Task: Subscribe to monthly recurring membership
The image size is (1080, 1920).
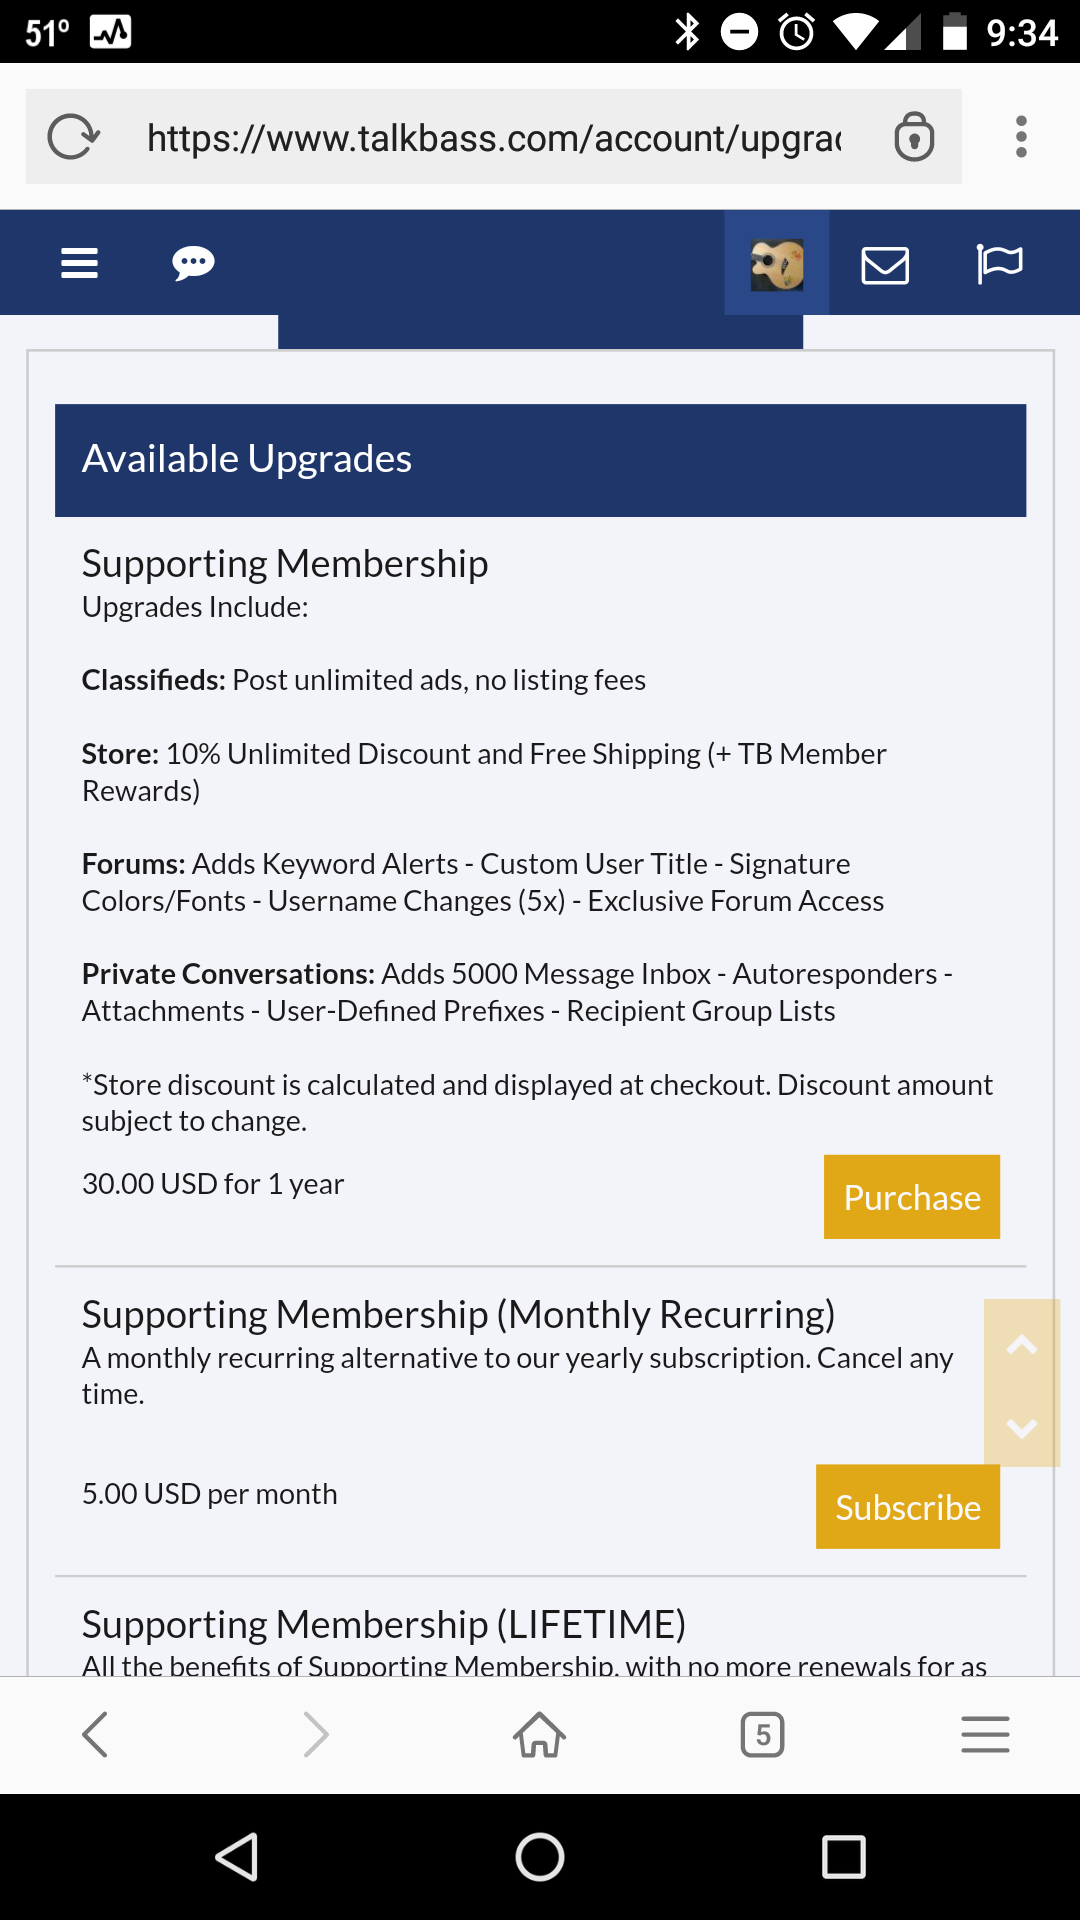Action: 908,1507
